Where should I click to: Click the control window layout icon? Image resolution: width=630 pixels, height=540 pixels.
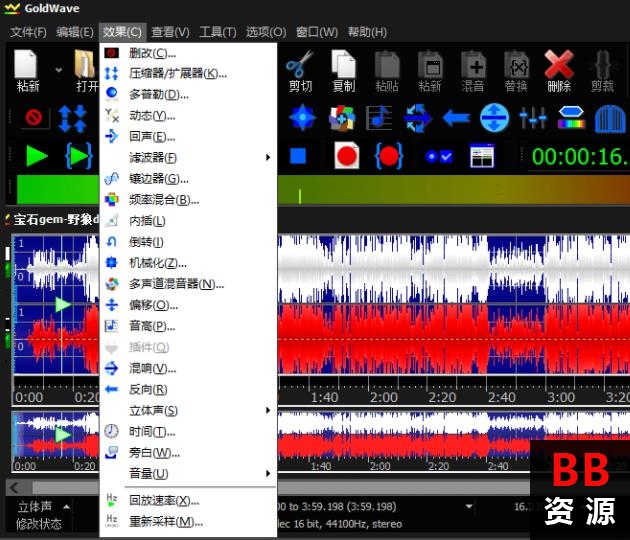482,155
